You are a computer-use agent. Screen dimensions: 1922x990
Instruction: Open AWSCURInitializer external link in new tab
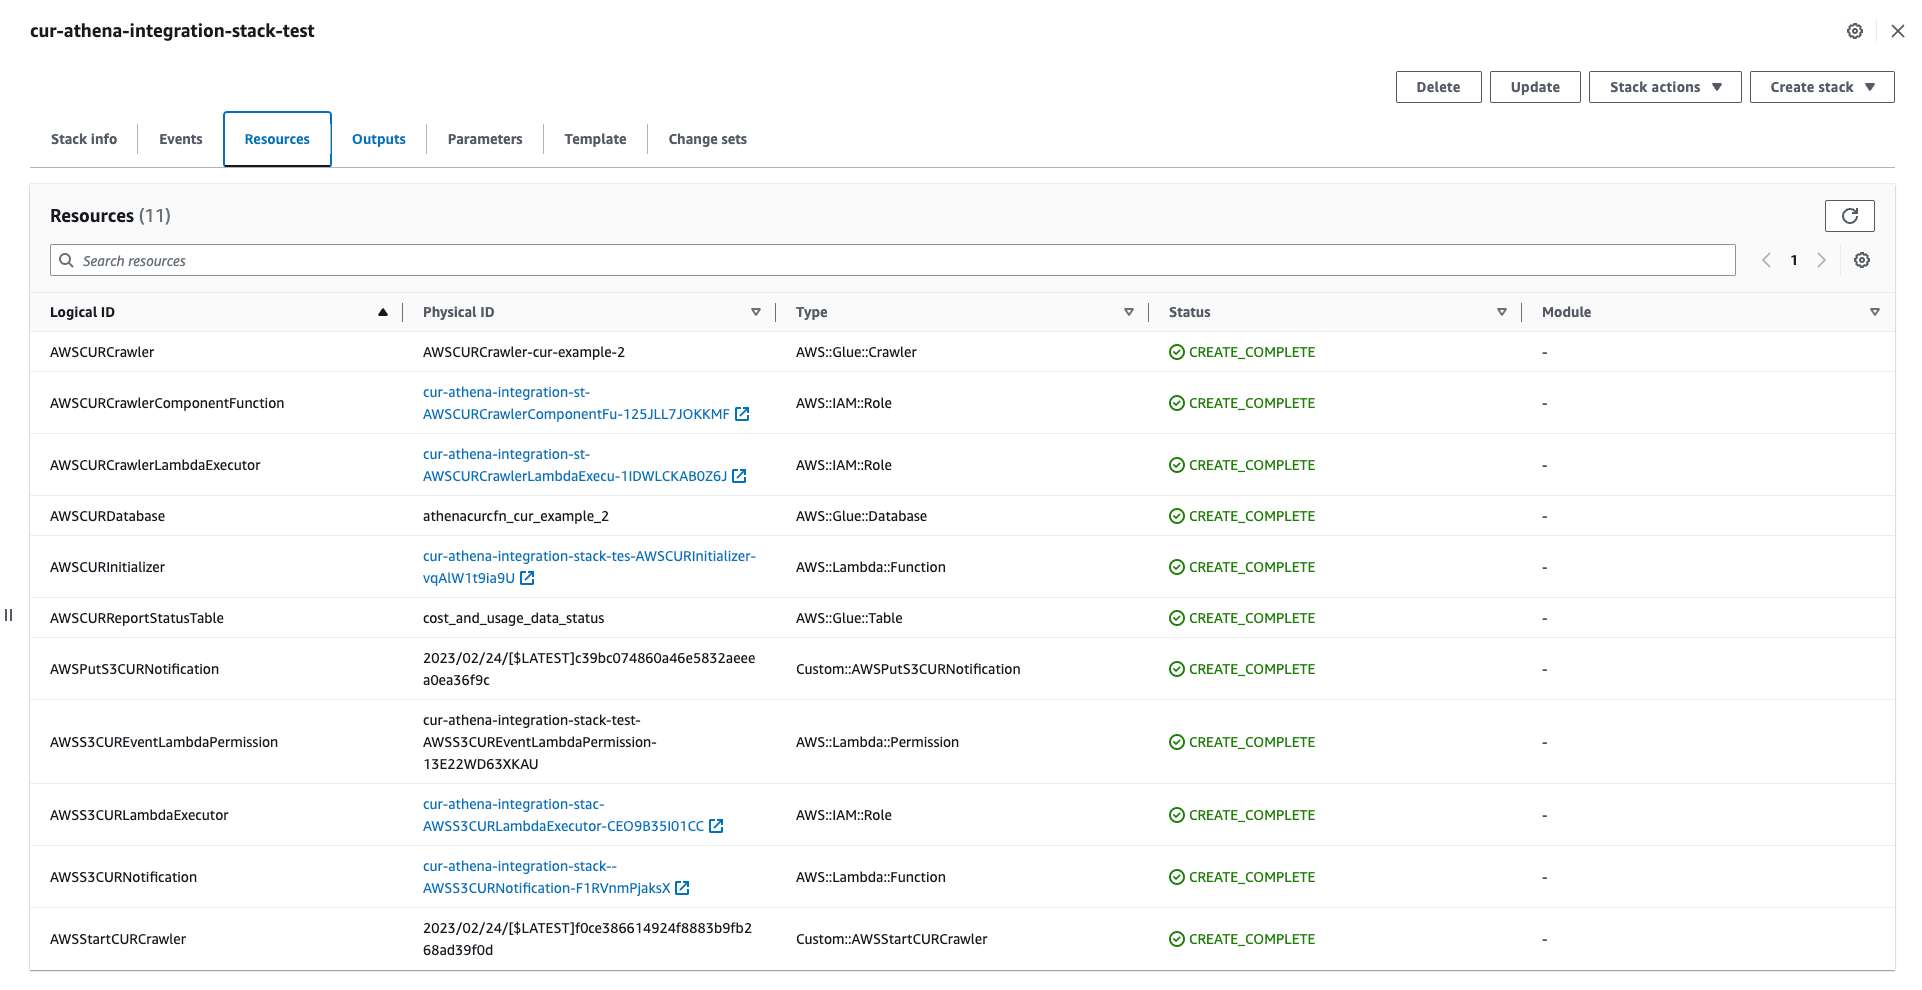tap(528, 578)
